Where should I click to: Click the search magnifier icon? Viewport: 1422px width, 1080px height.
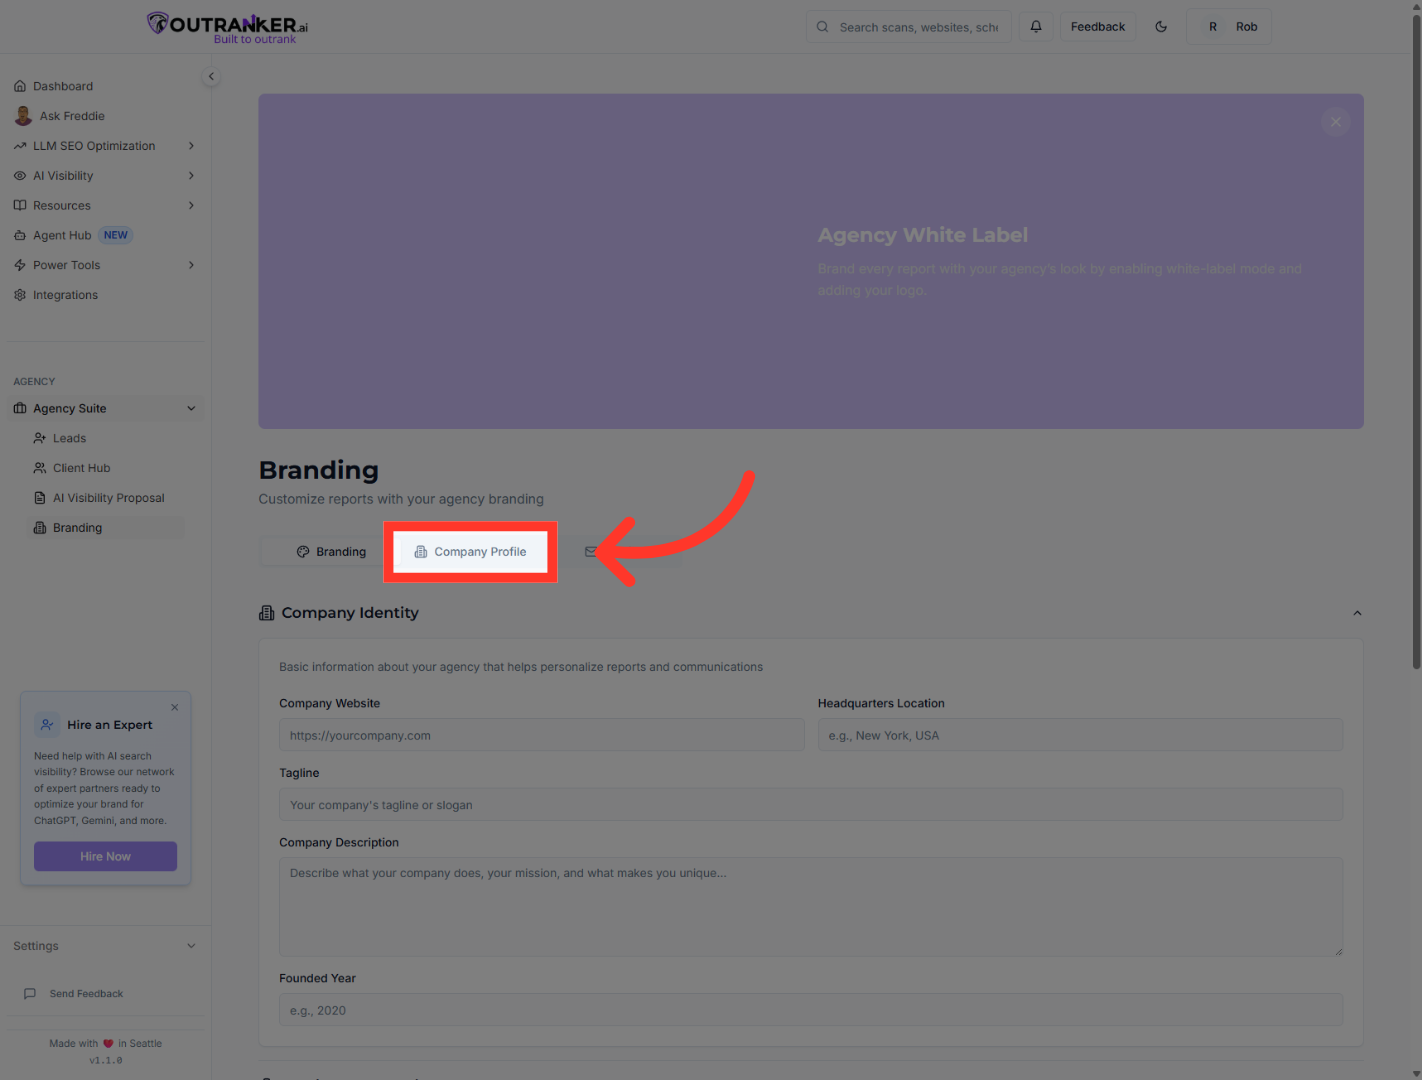point(822,26)
